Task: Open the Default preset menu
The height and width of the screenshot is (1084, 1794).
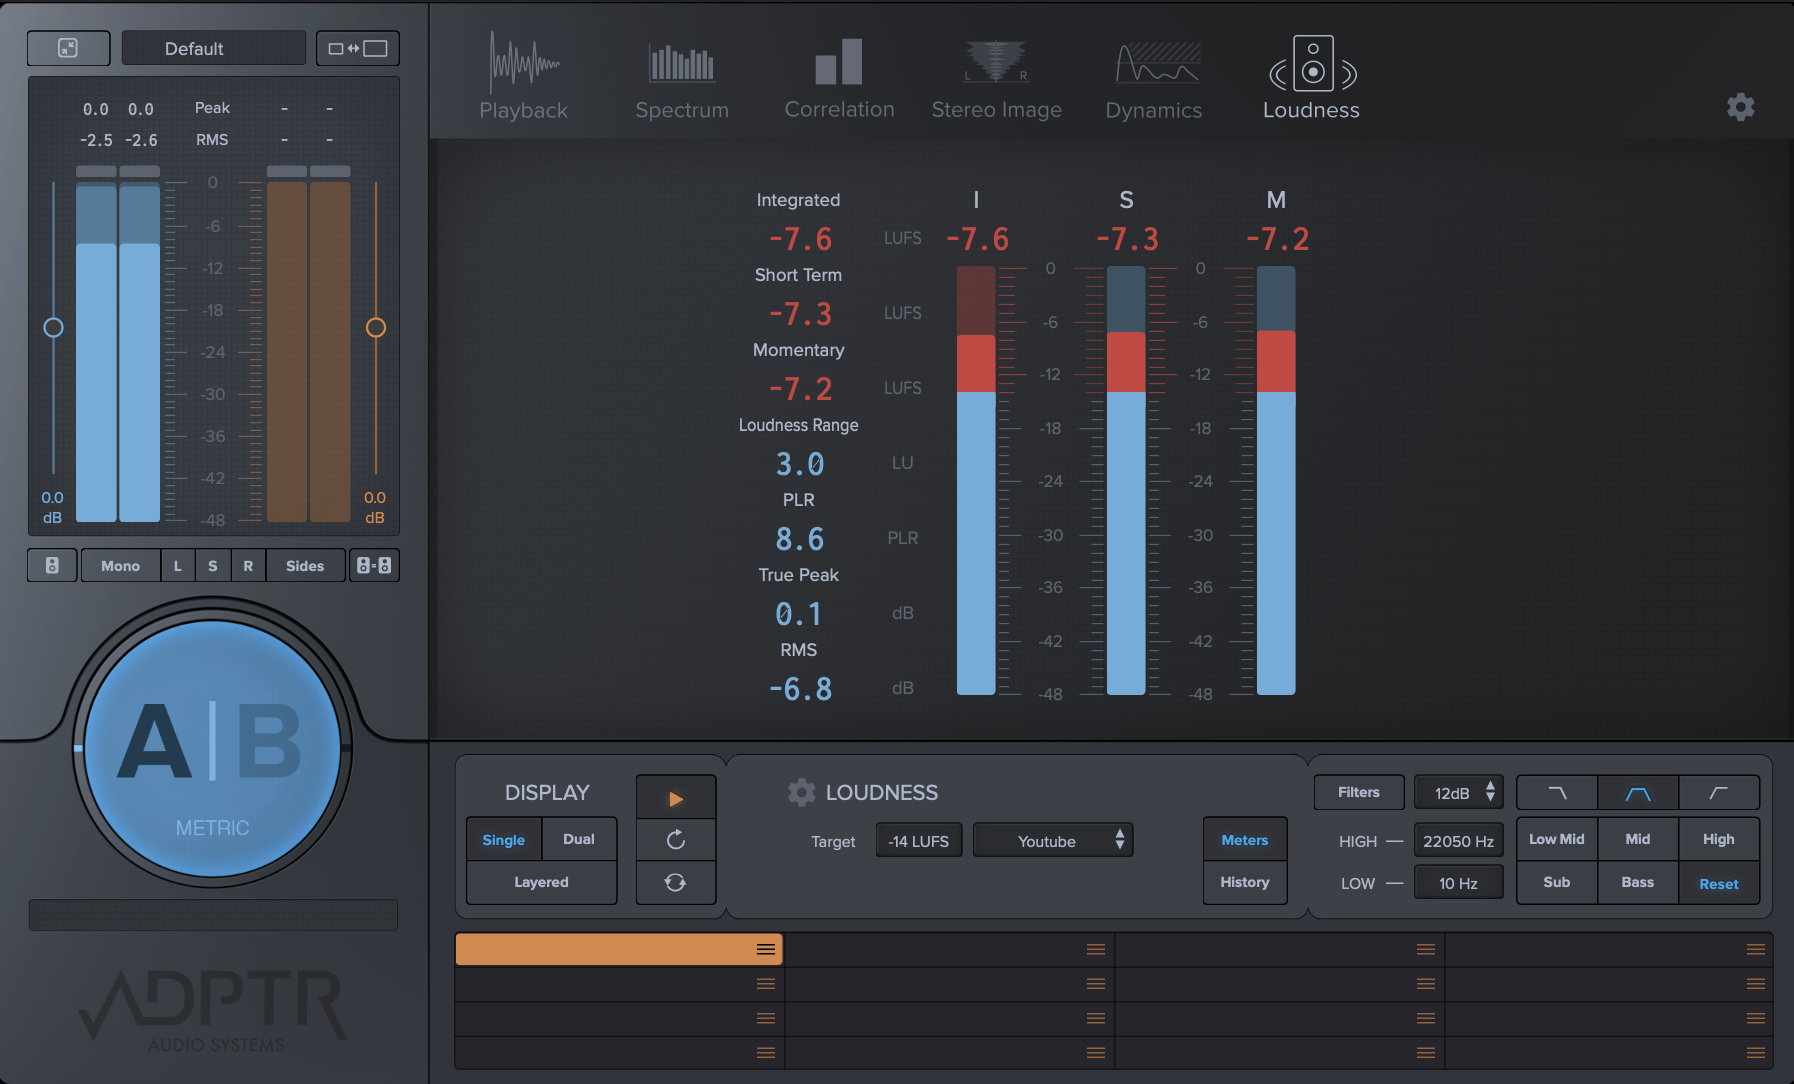Action: pyautogui.click(x=213, y=48)
